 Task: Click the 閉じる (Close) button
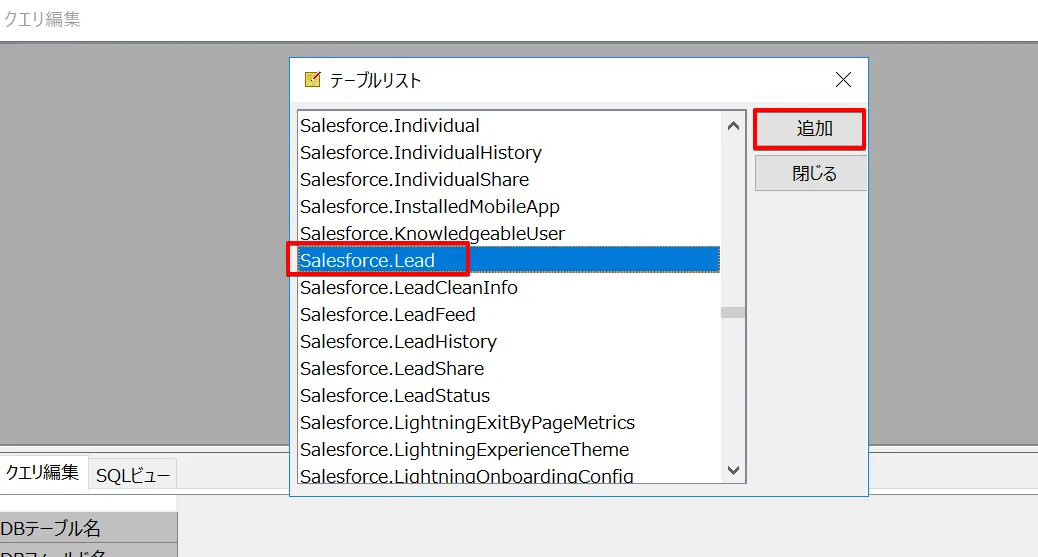[x=809, y=173]
